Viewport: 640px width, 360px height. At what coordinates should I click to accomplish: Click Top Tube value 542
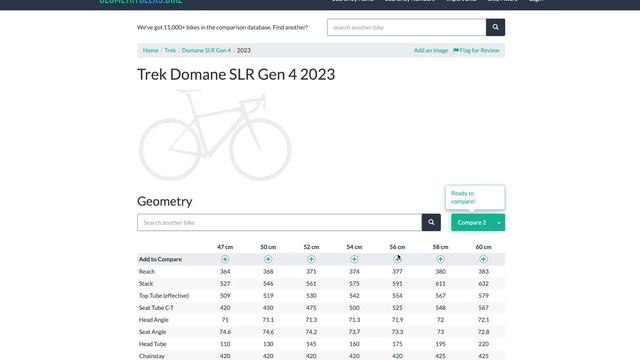pyautogui.click(x=354, y=296)
